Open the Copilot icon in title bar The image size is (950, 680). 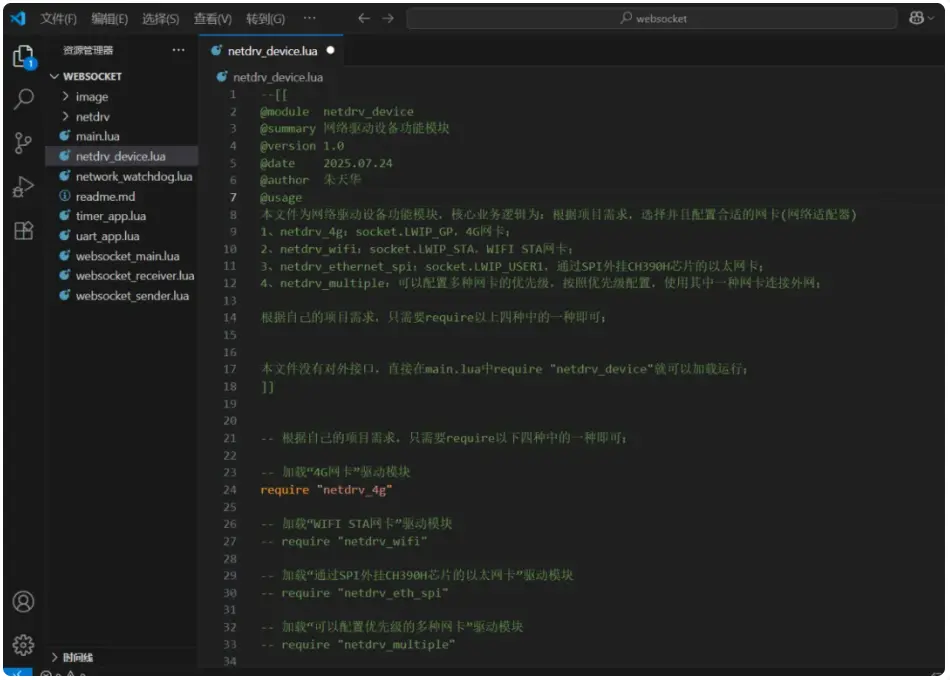(916, 18)
